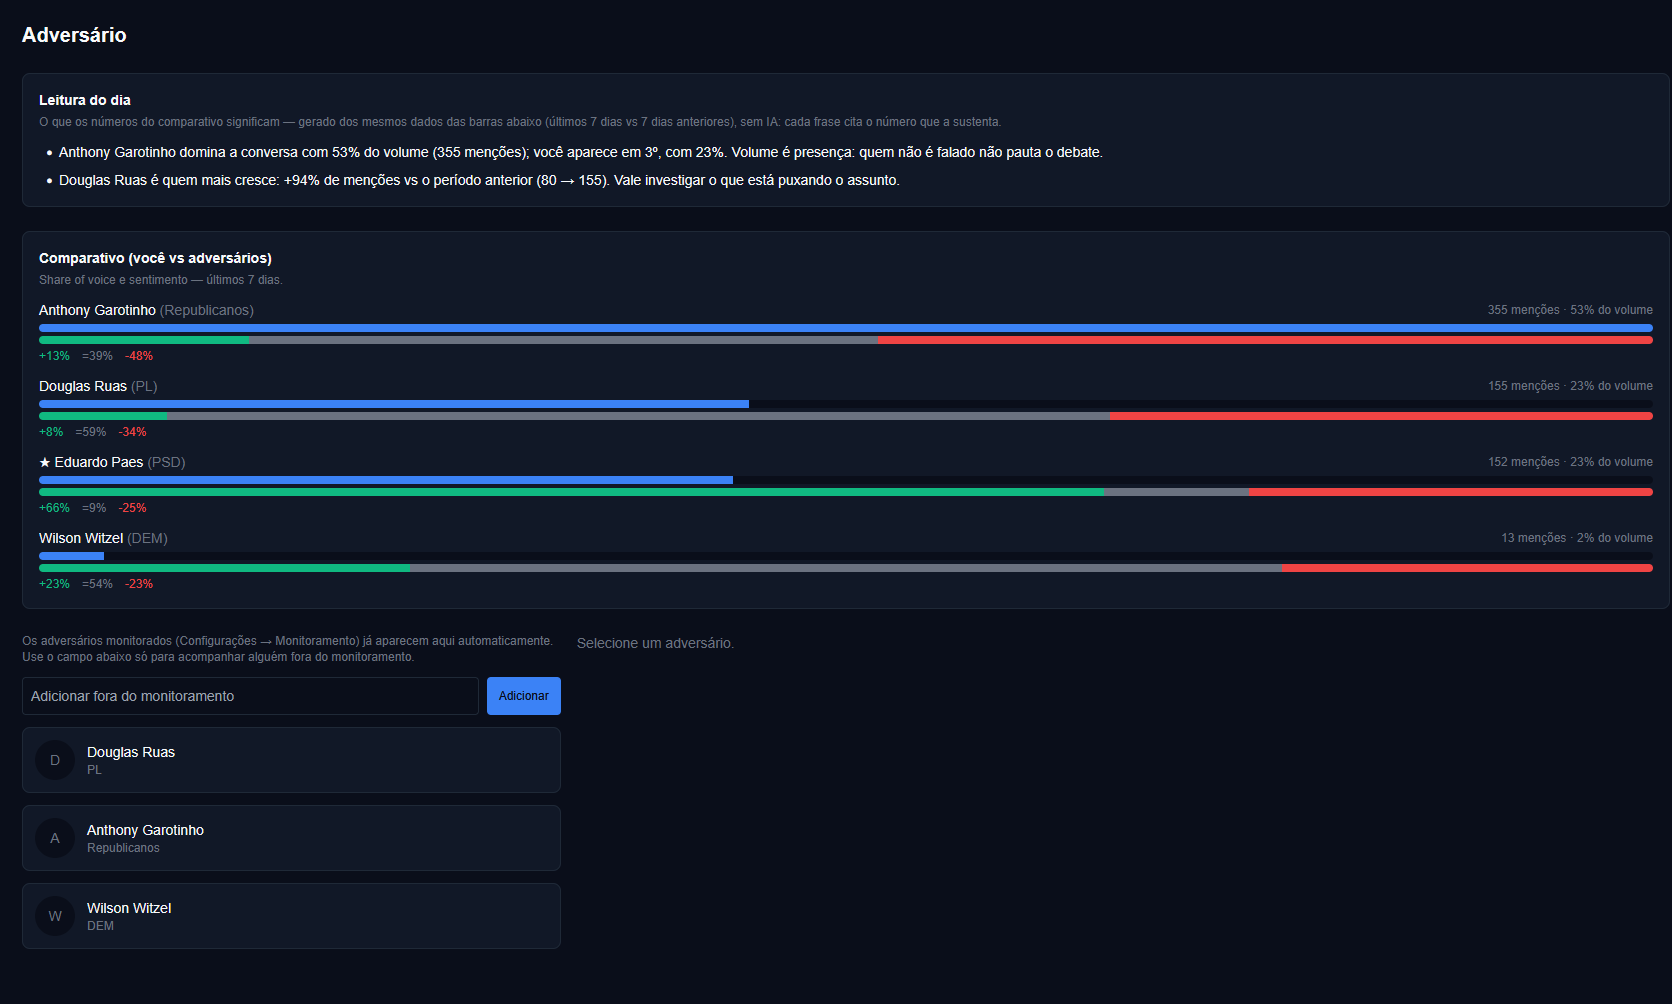Click Wilson Witzel's sentiment bar
This screenshot has height=1004, width=1672.
click(x=846, y=568)
